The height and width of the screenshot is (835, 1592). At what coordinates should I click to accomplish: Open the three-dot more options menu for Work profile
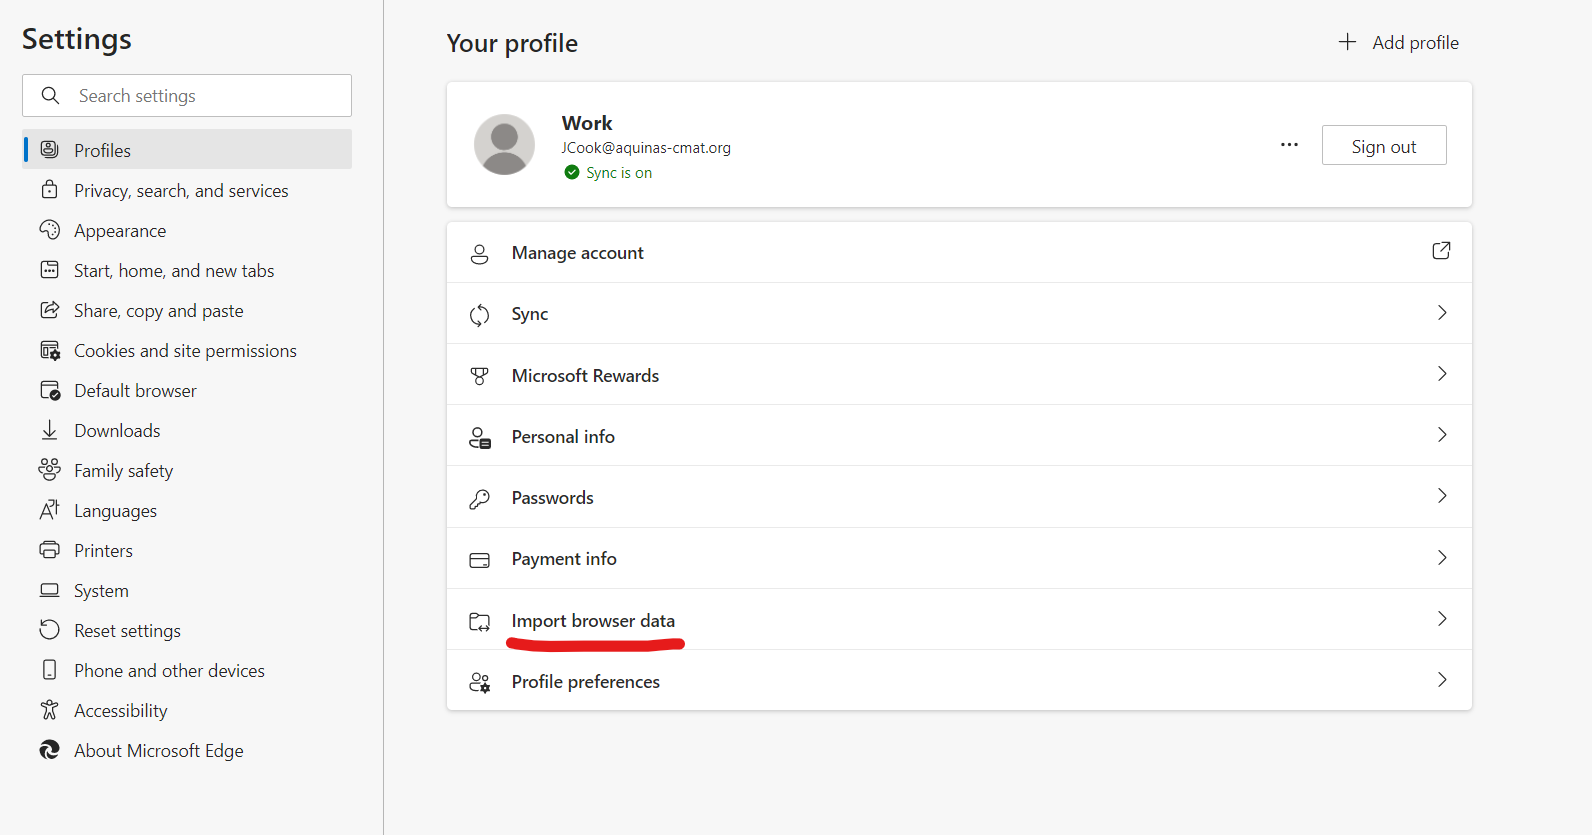[1289, 145]
